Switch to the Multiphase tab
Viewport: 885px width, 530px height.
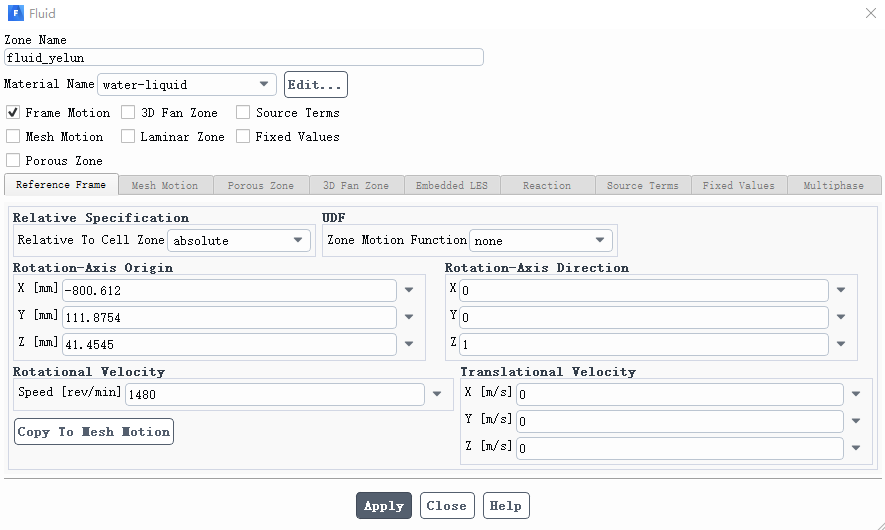pyautogui.click(x=834, y=185)
